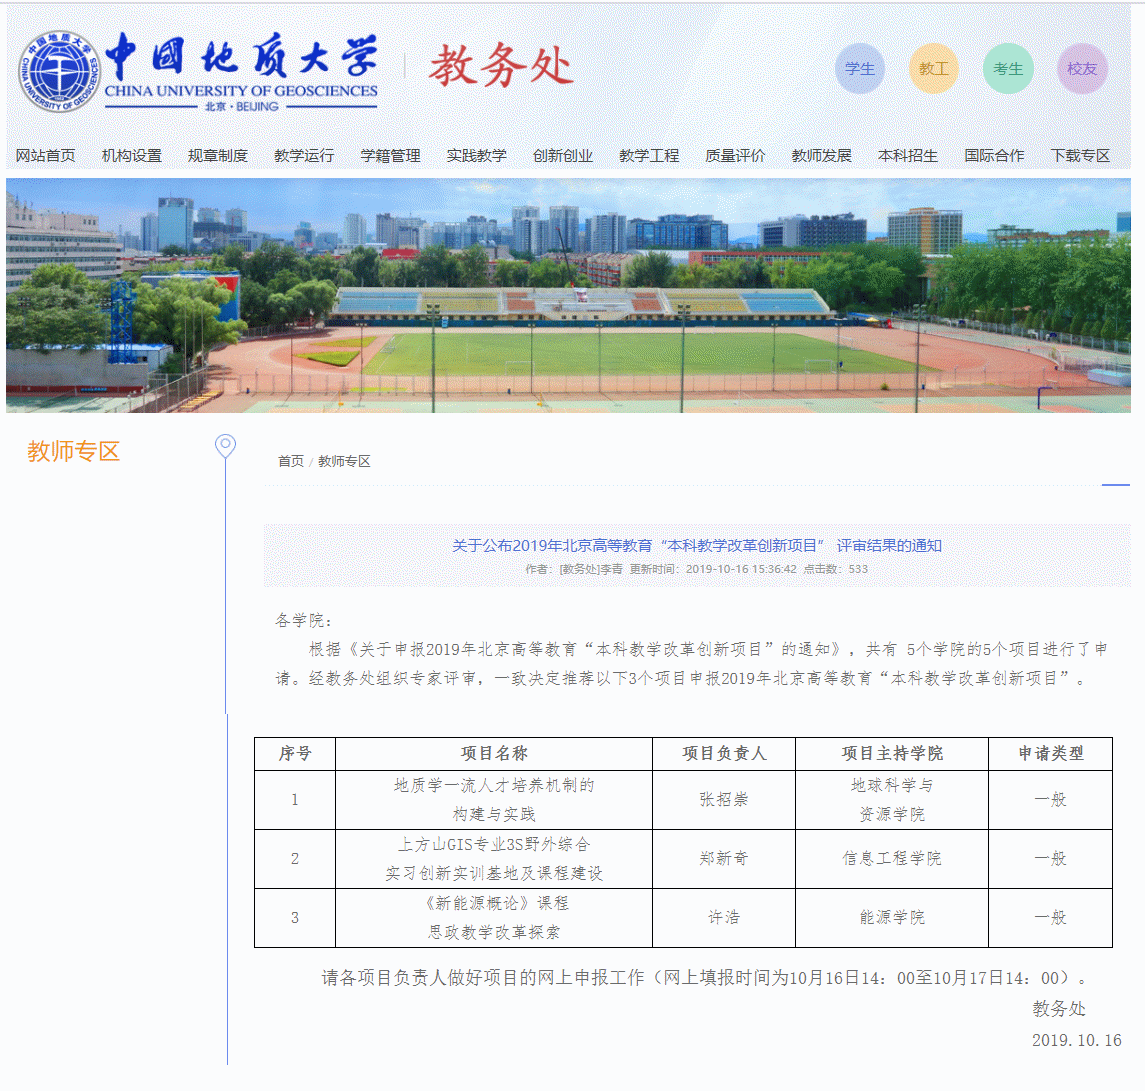Click the 教务处 red title text
This screenshot has height=1091, width=1145.
501,67
